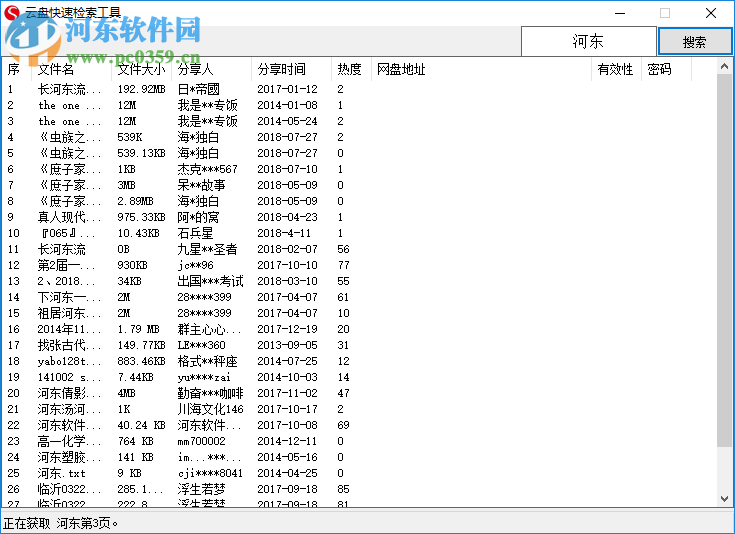Sort by the 分享时间 column header
The height and width of the screenshot is (534, 735).
[291, 69]
